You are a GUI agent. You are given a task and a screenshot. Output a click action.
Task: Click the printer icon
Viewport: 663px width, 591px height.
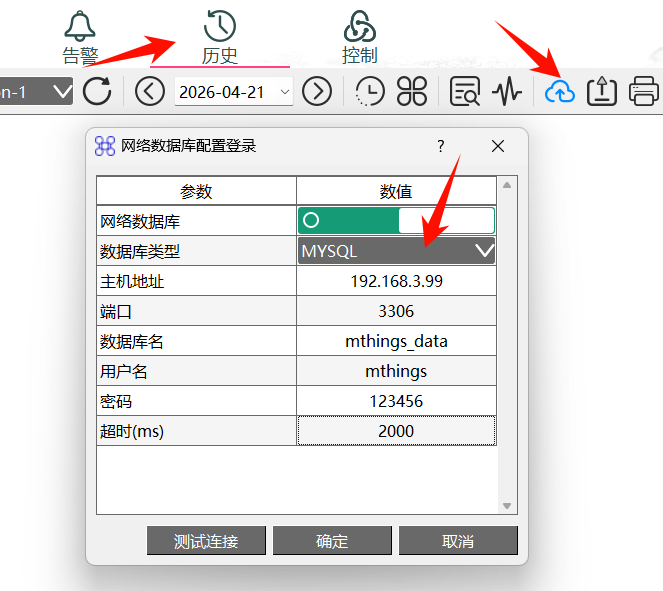click(644, 91)
